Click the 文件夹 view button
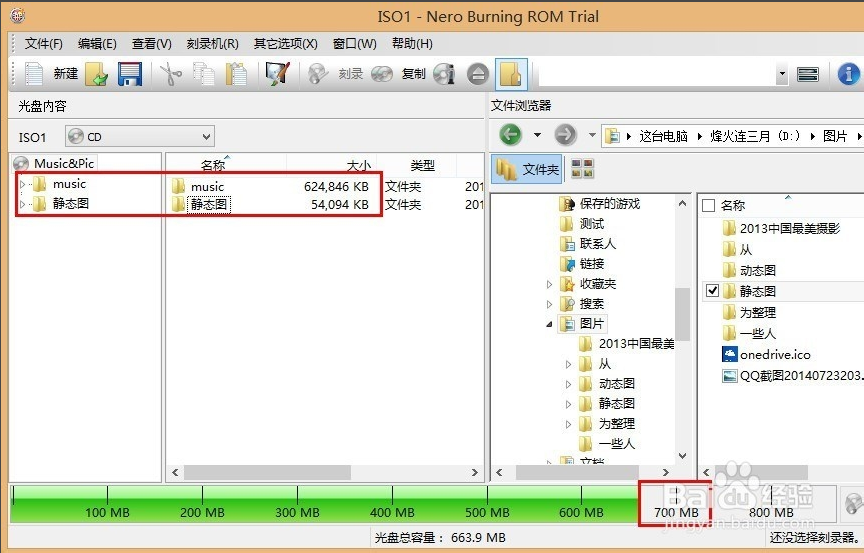Viewport: 864px width, 553px height. click(527, 169)
